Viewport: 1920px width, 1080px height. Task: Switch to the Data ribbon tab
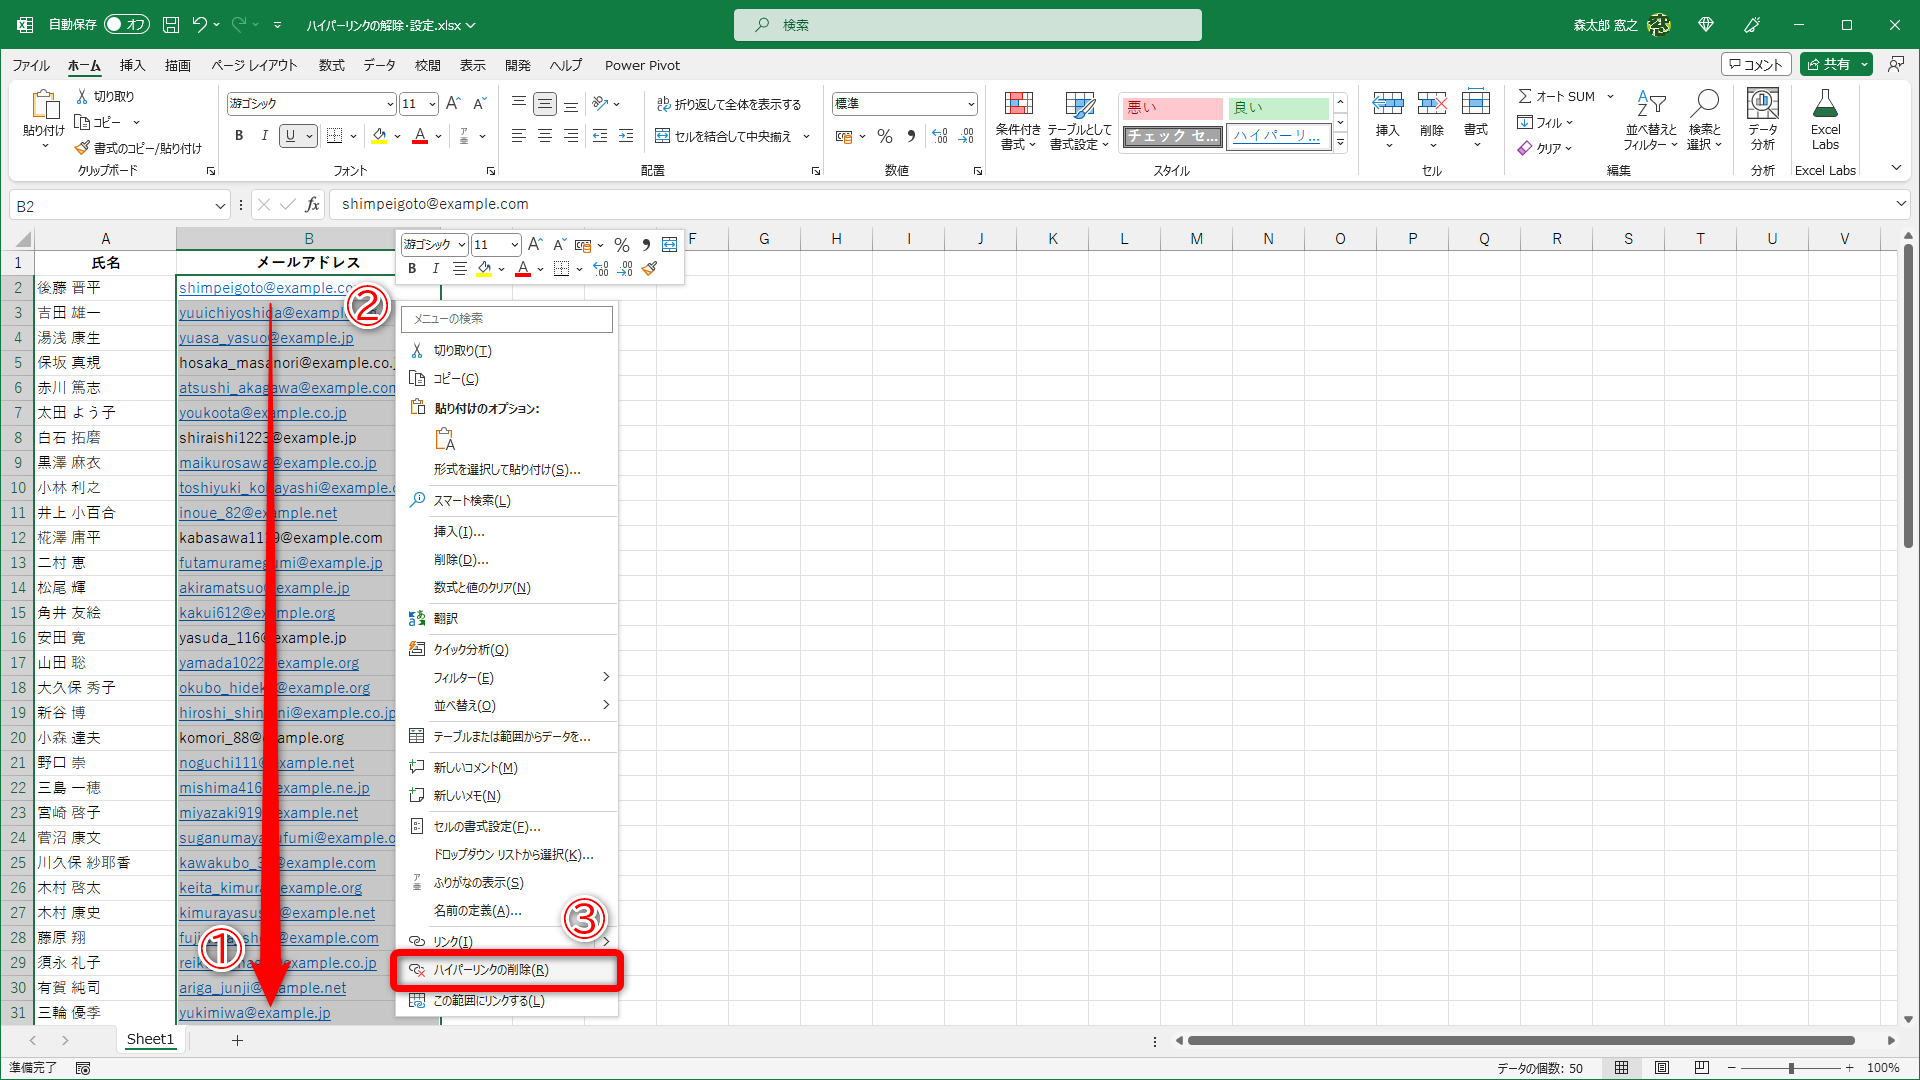coord(379,65)
